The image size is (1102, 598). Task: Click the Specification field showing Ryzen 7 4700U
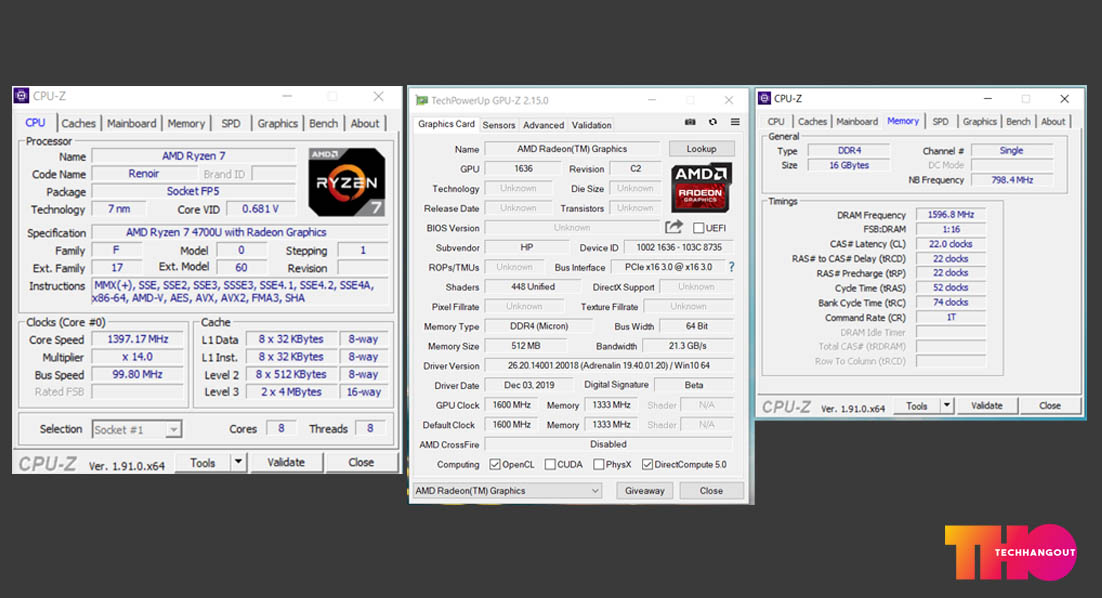240,232
